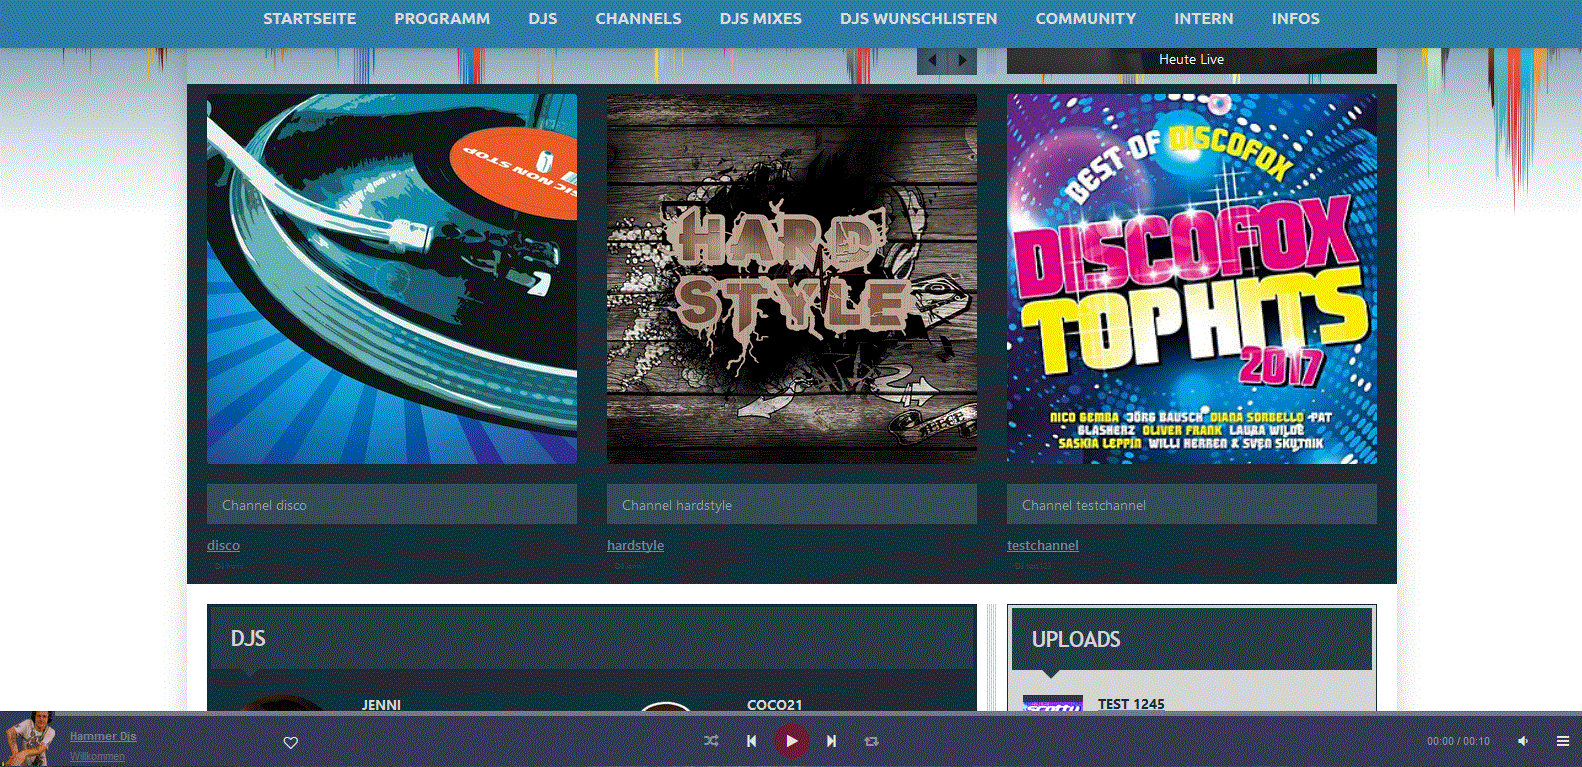The height and width of the screenshot is (767, 1582).
Task: Open the Discofox Top Hits cover image
Action: point(1192,279)
